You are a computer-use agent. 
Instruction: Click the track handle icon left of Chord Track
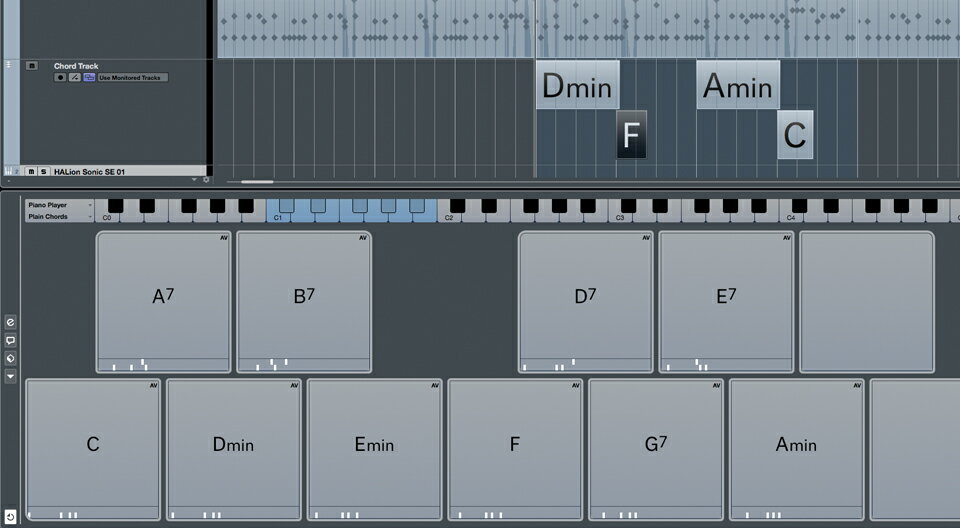point(9,64)
